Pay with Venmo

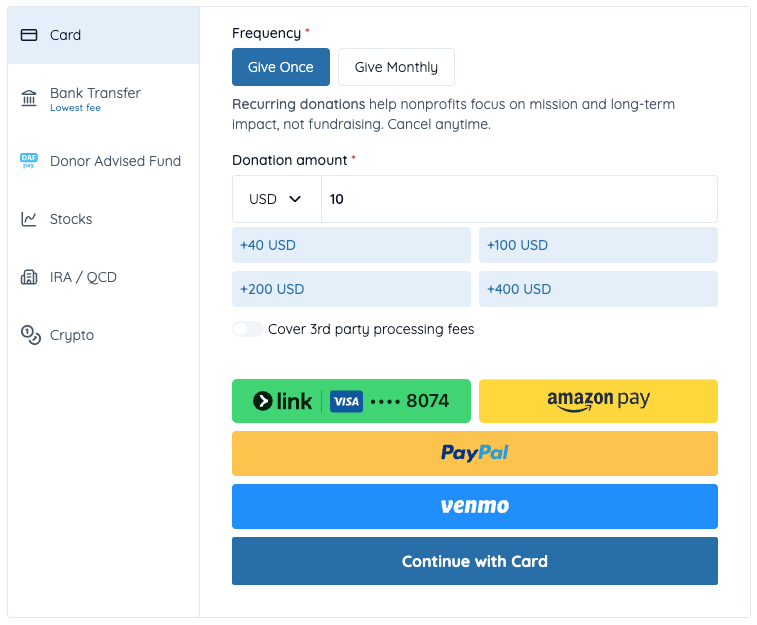(x=475, y=506)
